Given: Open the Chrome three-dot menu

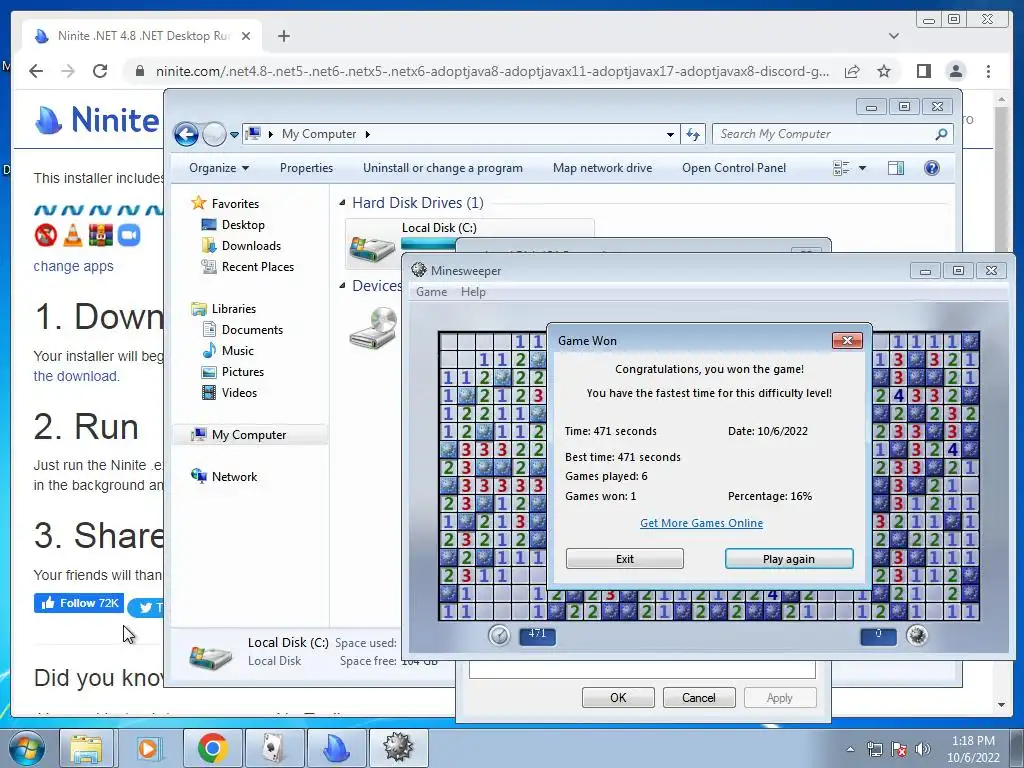Looking at the screenshot, I should tap(988, 71).
